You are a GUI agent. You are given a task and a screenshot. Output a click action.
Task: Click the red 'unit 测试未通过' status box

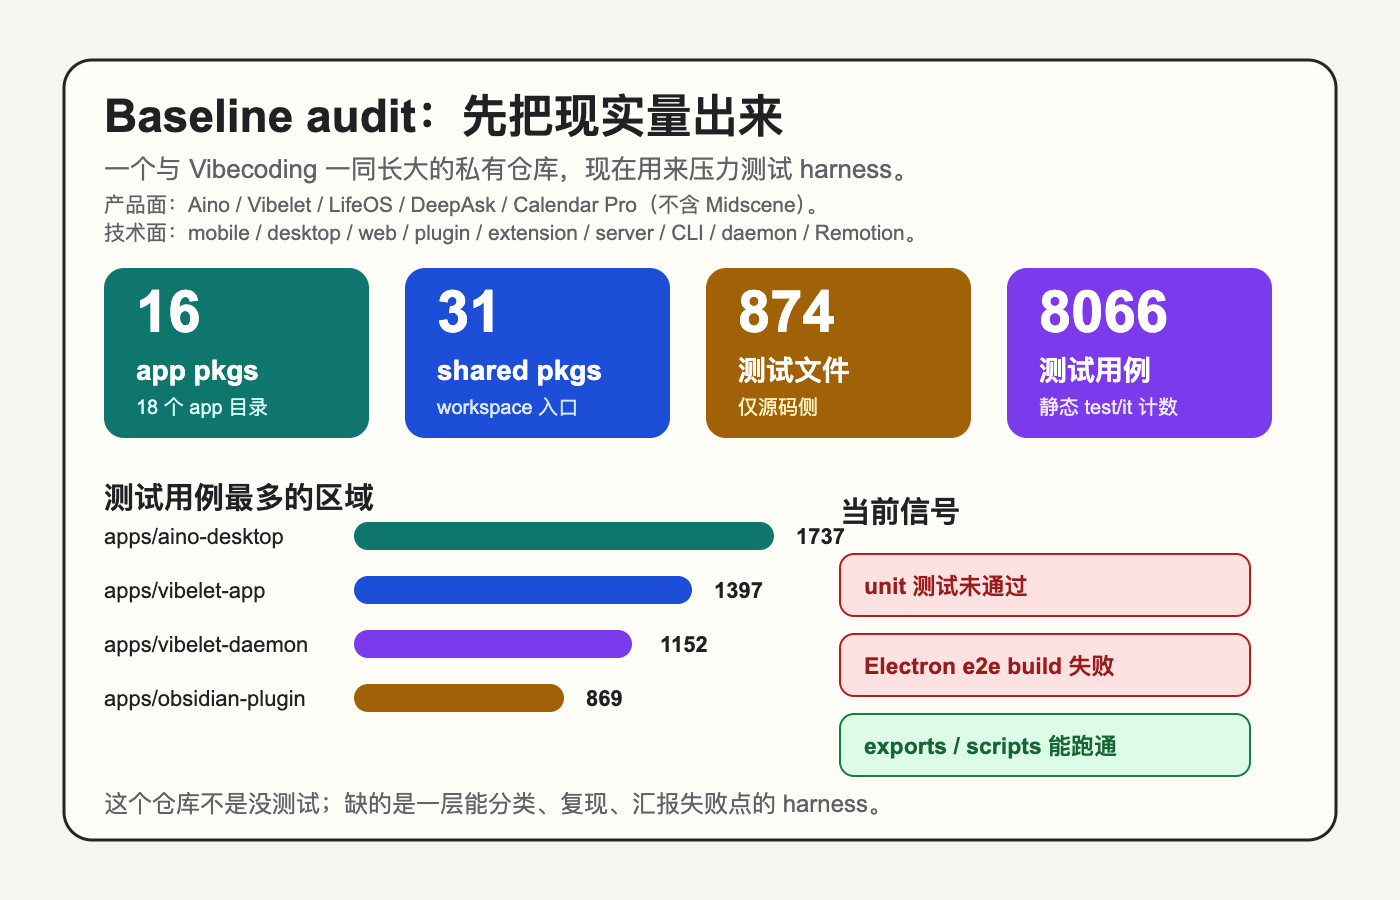tap(1045, 585)
